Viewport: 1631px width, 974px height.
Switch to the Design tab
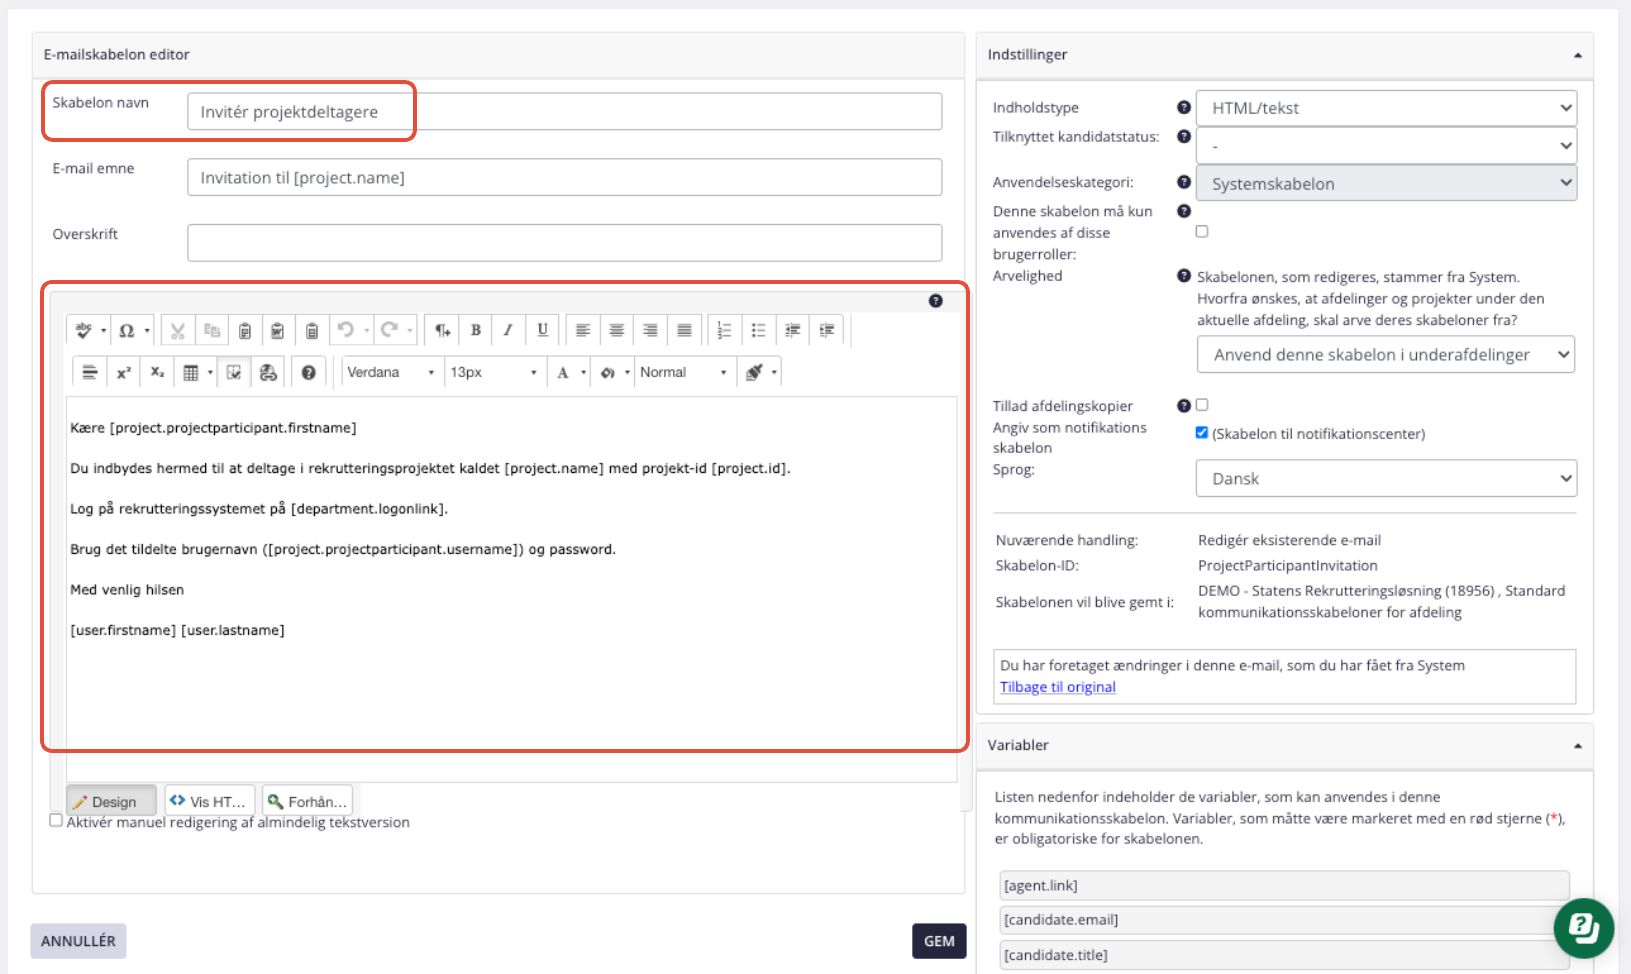point(111,801)
